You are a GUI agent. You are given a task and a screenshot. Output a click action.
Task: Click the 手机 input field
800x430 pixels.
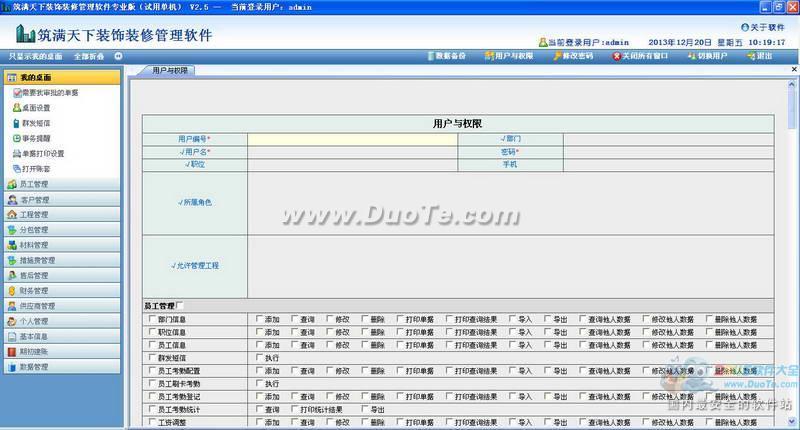668,164
